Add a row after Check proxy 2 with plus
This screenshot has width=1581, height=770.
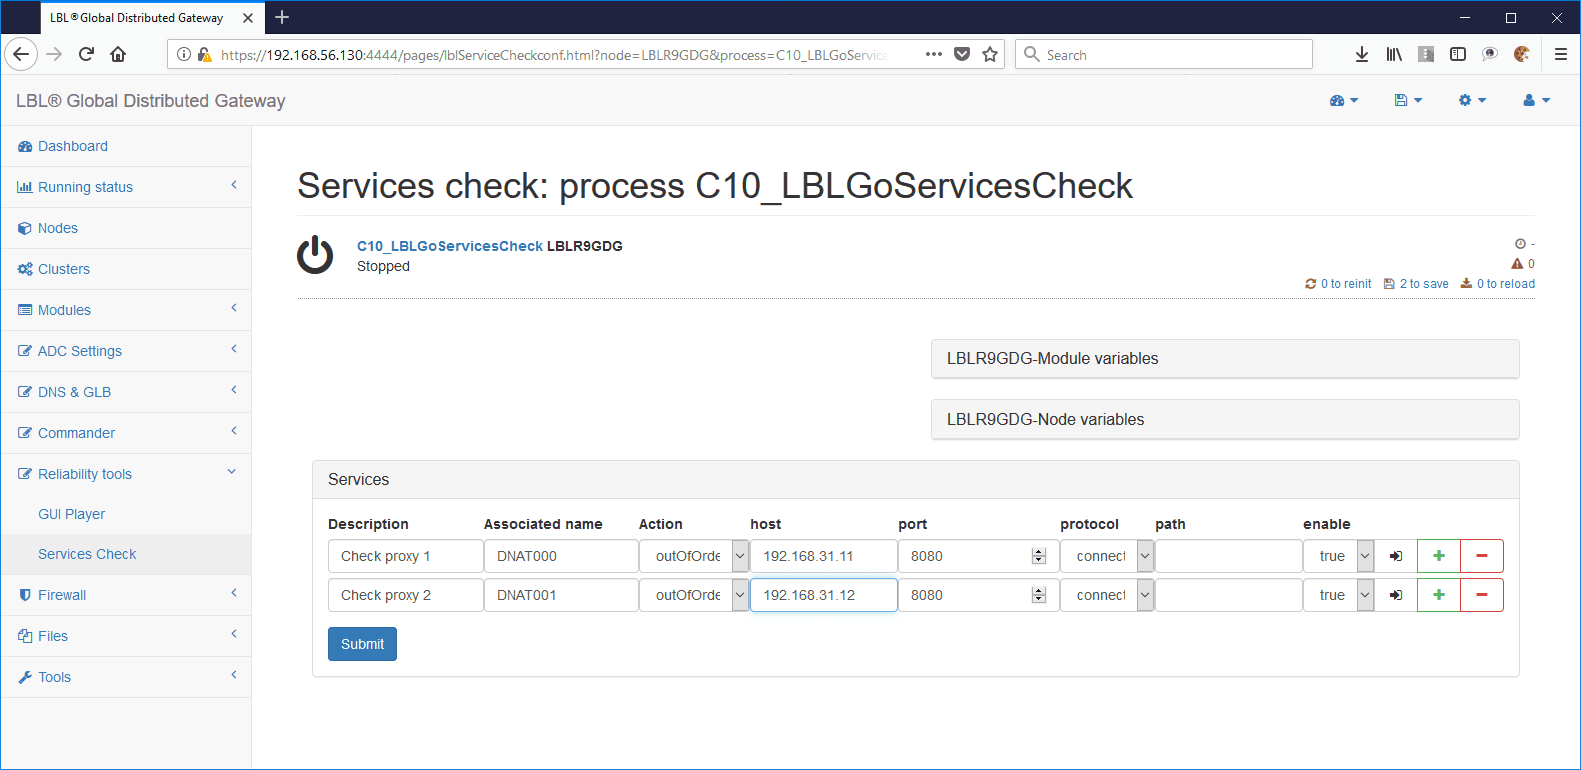1439,595
